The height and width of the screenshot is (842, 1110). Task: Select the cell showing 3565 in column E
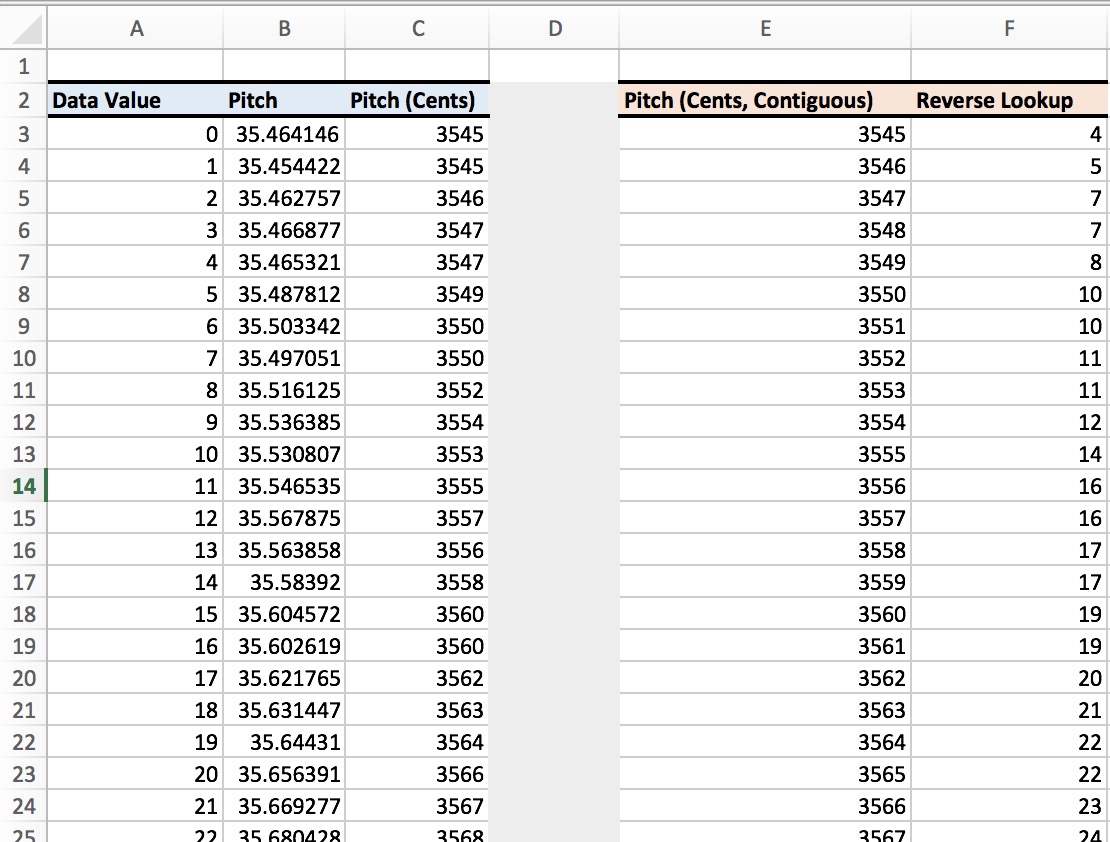pyautogui.click(x=764, y=774)
